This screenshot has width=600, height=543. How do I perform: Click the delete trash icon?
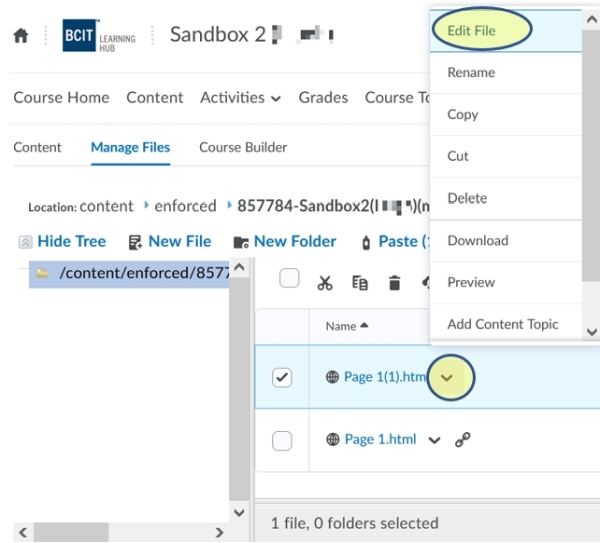coord(395,283)
